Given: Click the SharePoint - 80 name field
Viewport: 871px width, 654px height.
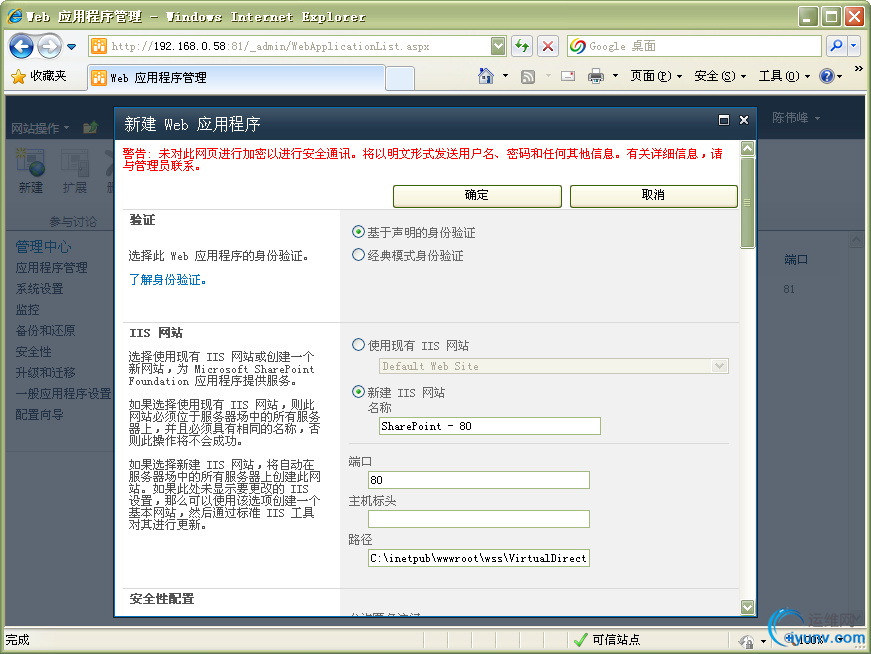Looking at the screenshot, I should coord(489,426).
